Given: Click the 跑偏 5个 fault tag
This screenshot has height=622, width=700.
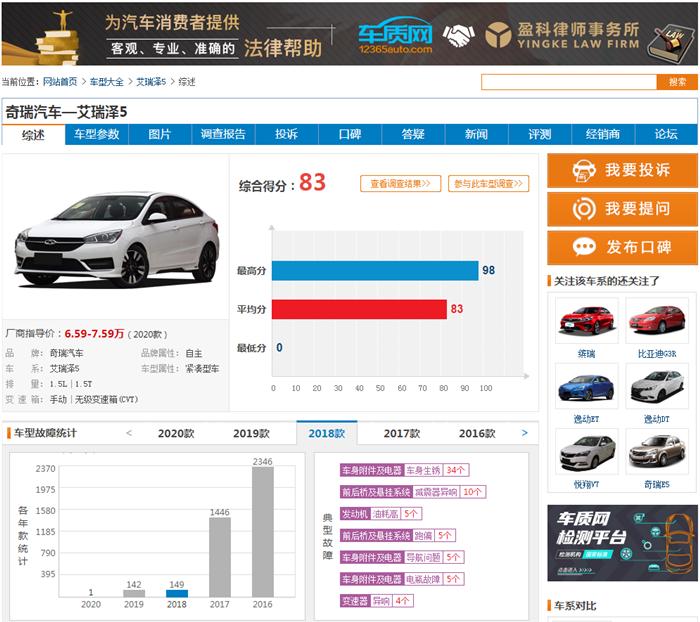Looking at the screenshot, I should click(398, 535).
